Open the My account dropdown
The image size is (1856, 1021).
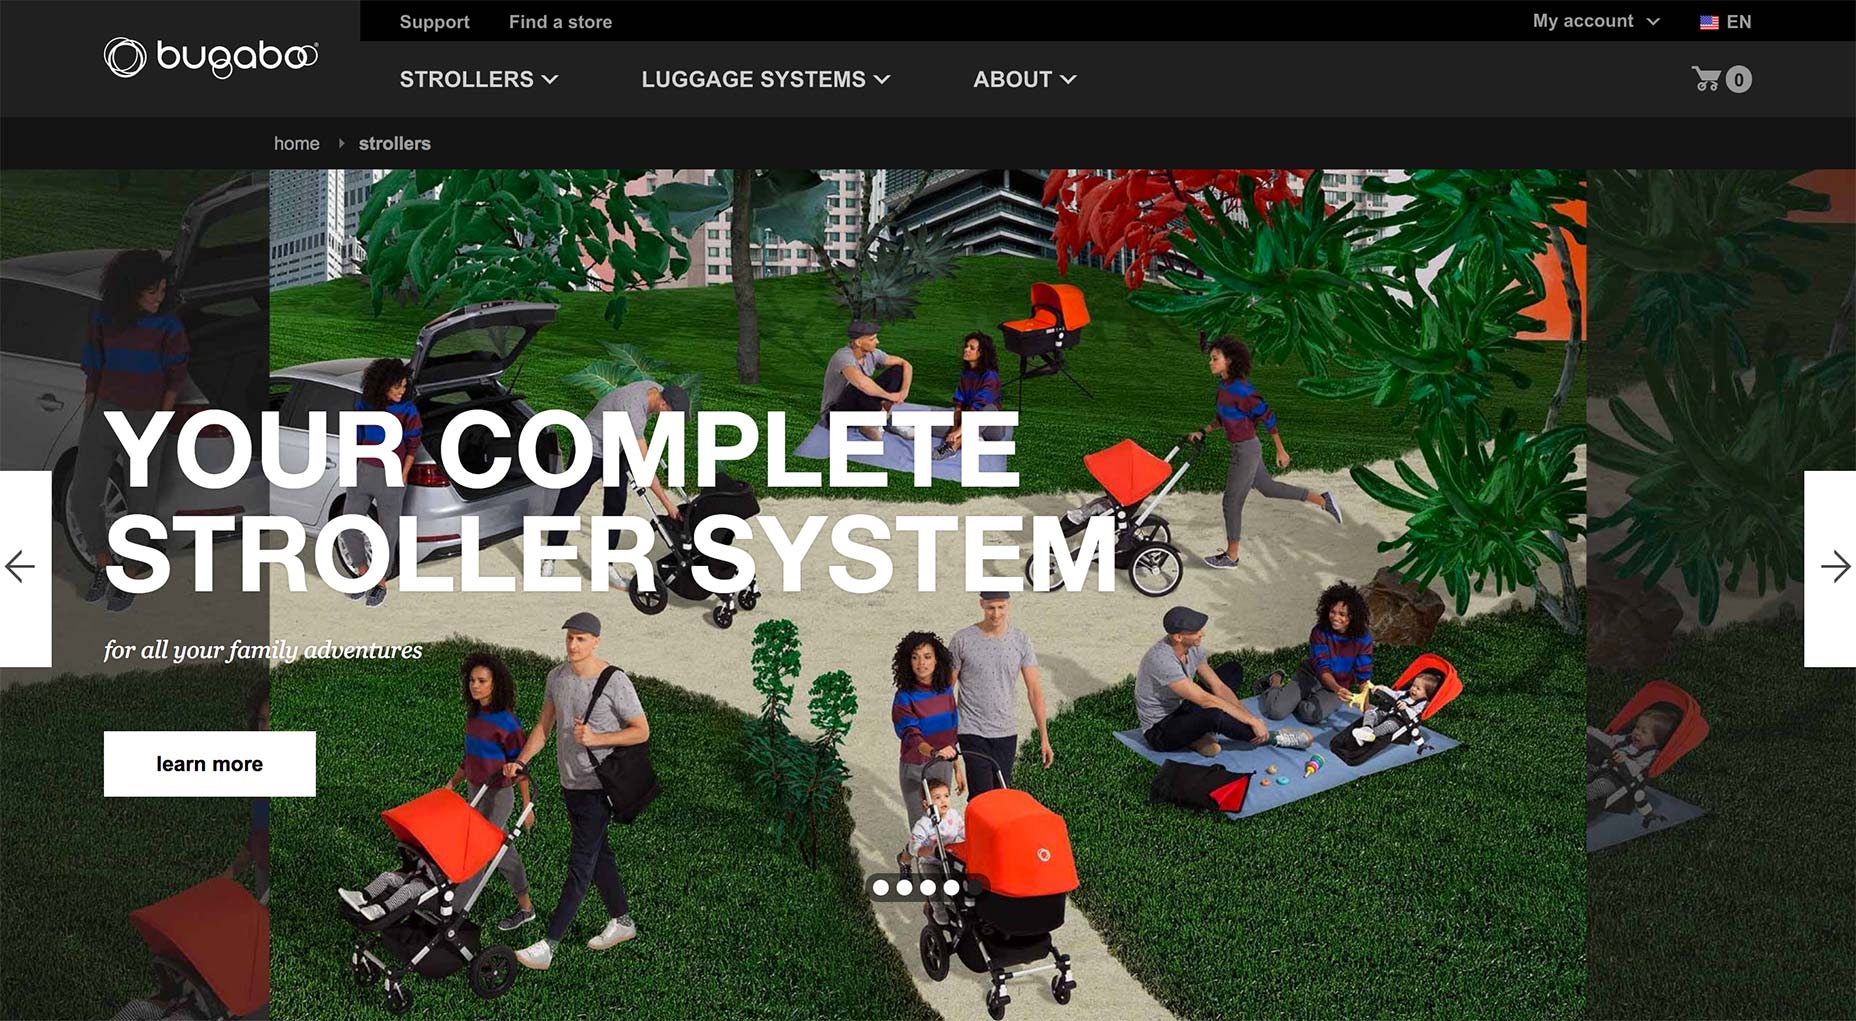coord(1596,21)
